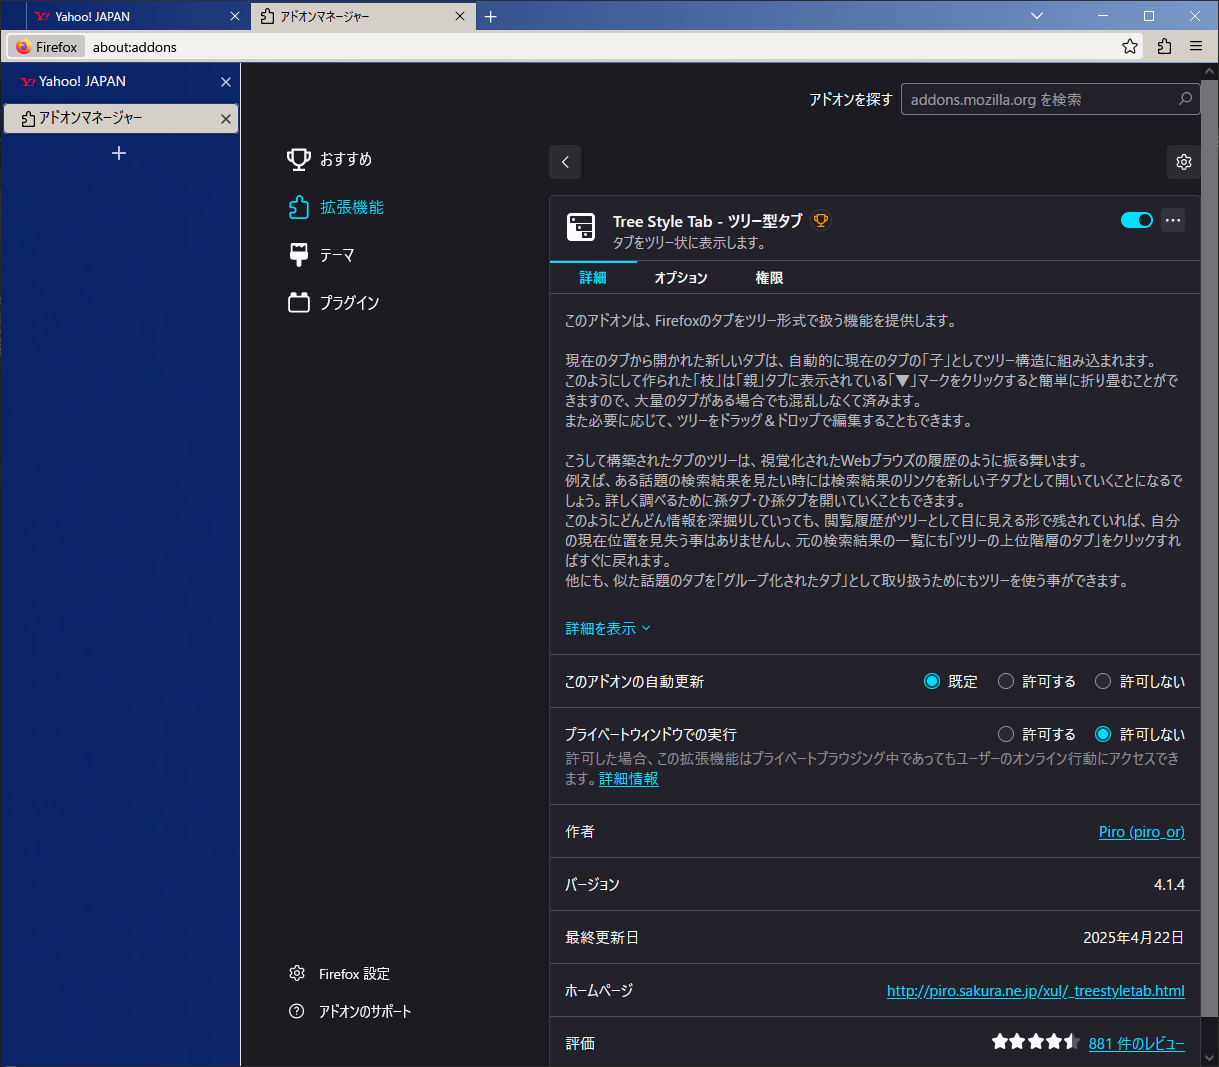1219x1067 pixels.
Task: Open the 881 件のレビュー link
Action: click(x=1137, y=1043)
